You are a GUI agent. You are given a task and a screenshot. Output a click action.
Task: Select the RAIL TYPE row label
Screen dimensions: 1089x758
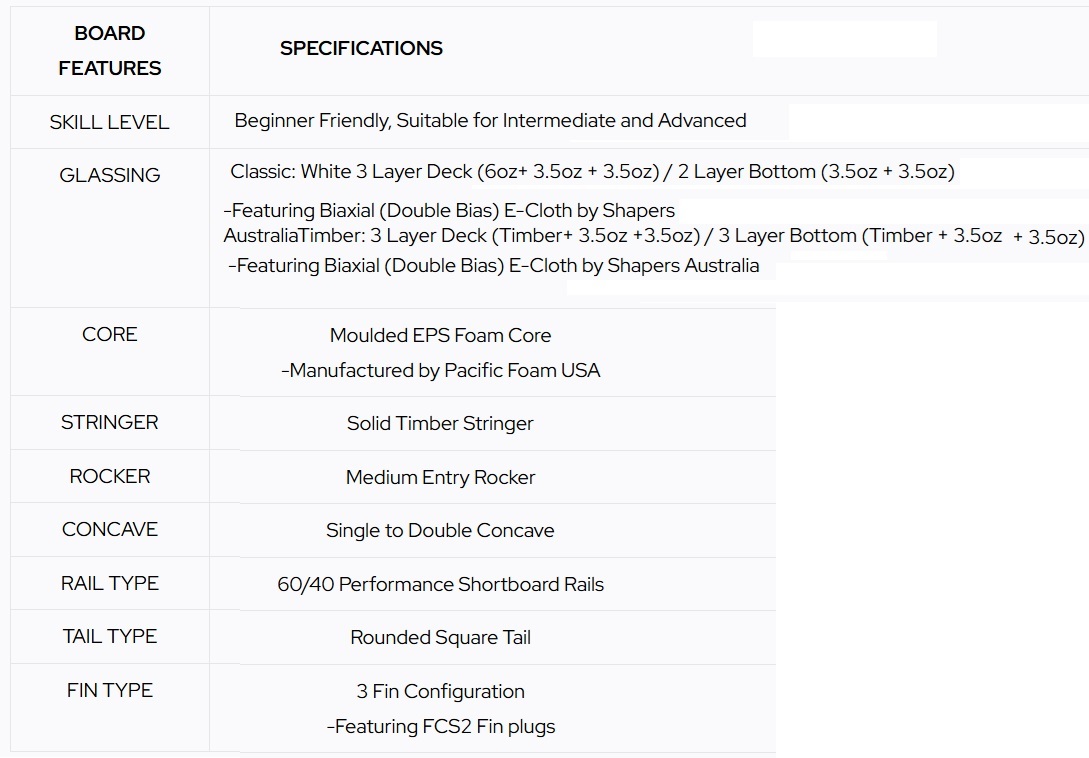pyautogui.click(x=109, y=583)
